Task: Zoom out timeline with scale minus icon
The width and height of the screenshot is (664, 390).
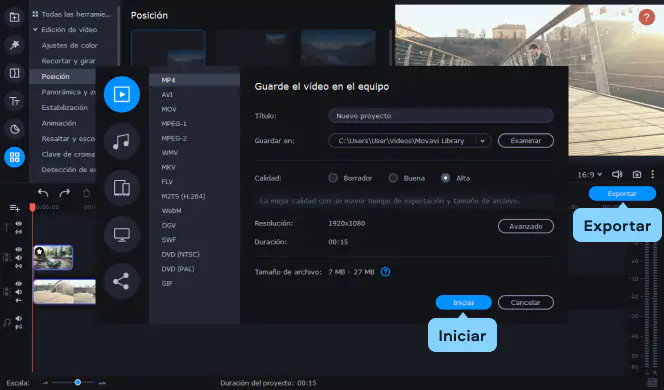Action: pos(45,383)
